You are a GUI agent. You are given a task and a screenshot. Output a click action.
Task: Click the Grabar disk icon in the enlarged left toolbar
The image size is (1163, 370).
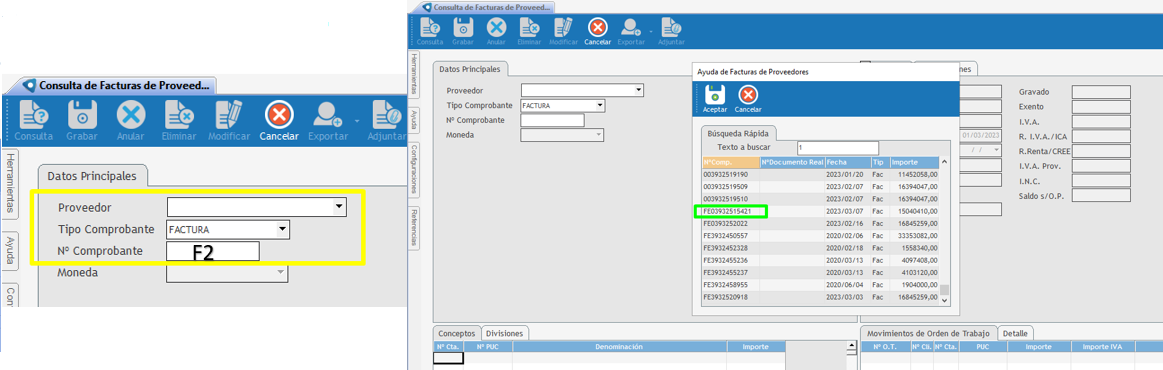[82, 116]
